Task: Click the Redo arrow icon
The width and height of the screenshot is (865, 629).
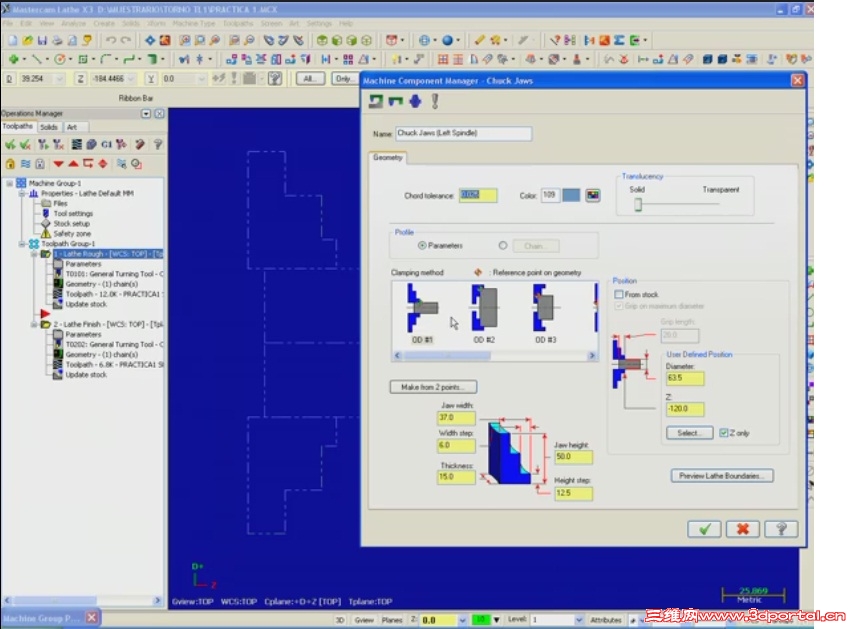Action: [x=126, y=40]
